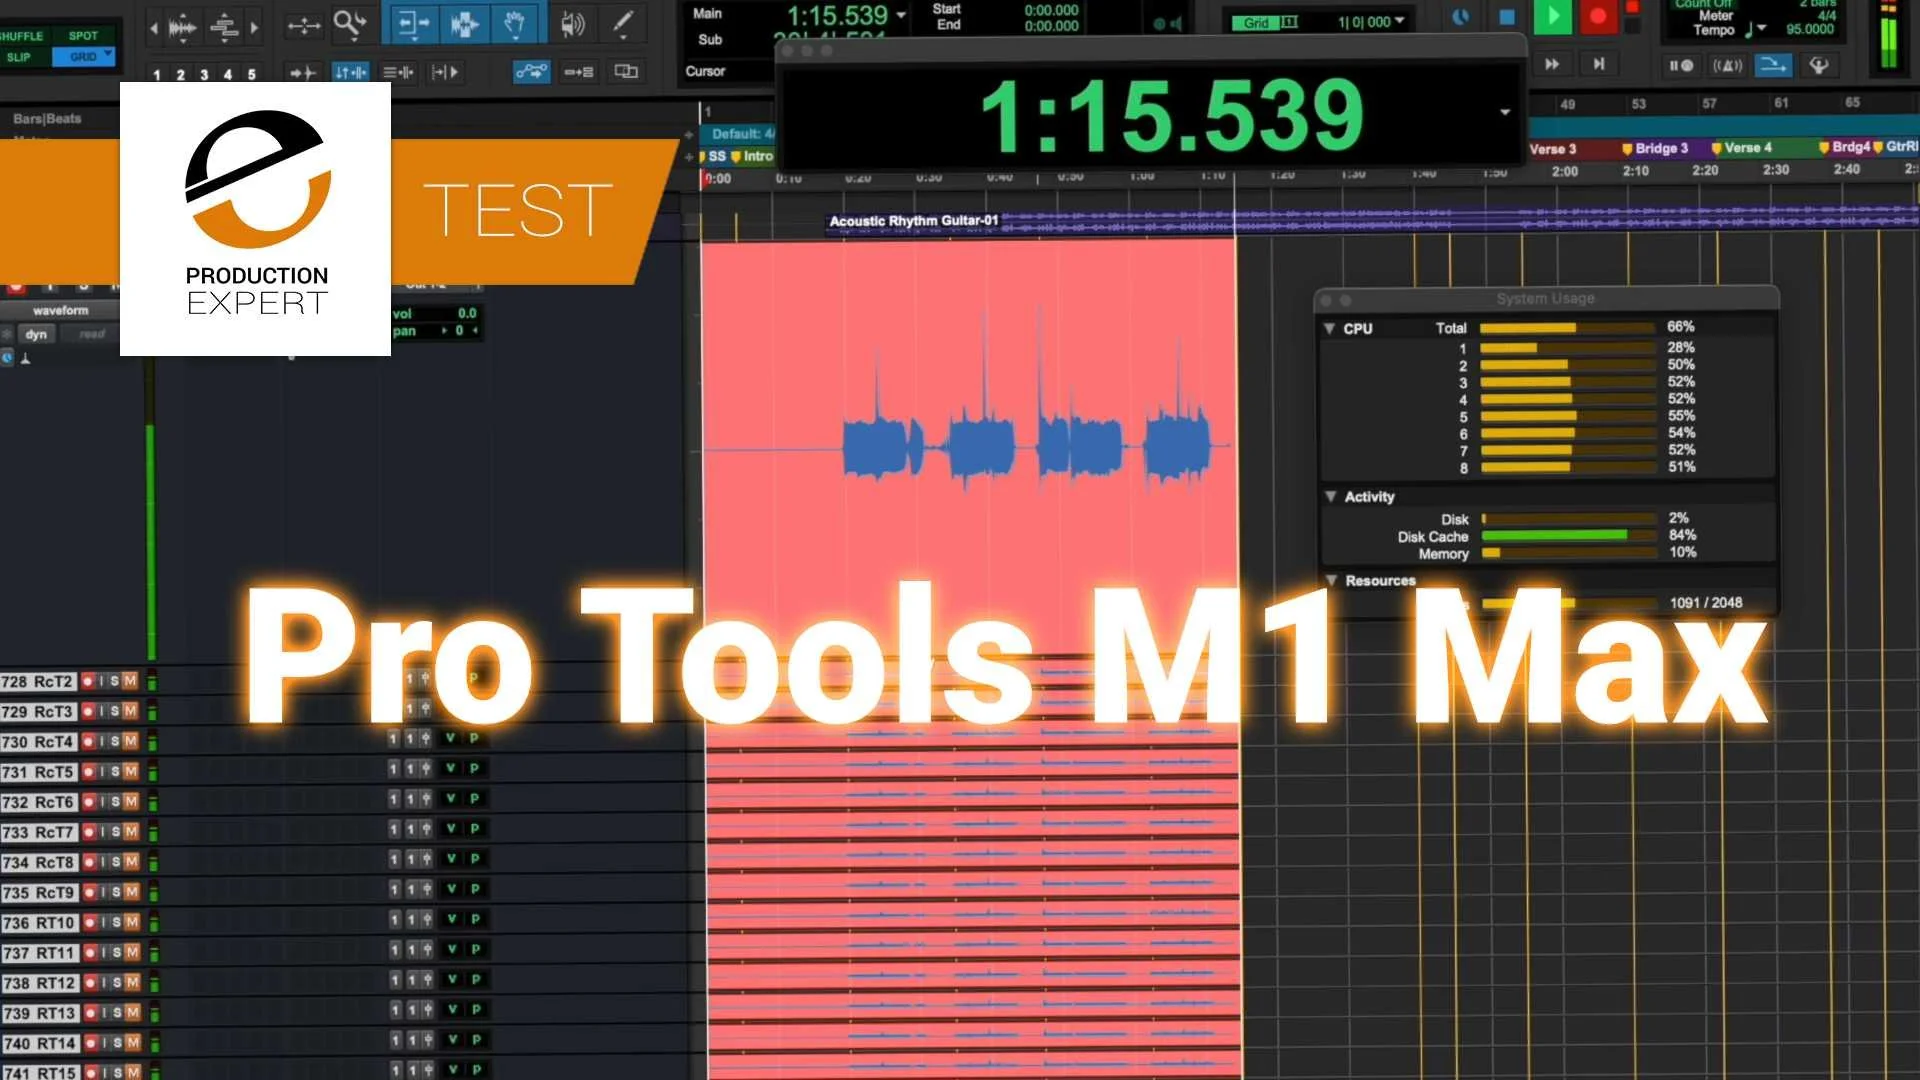
Task: Click the Go to End button
Action: pos(1599,65)
